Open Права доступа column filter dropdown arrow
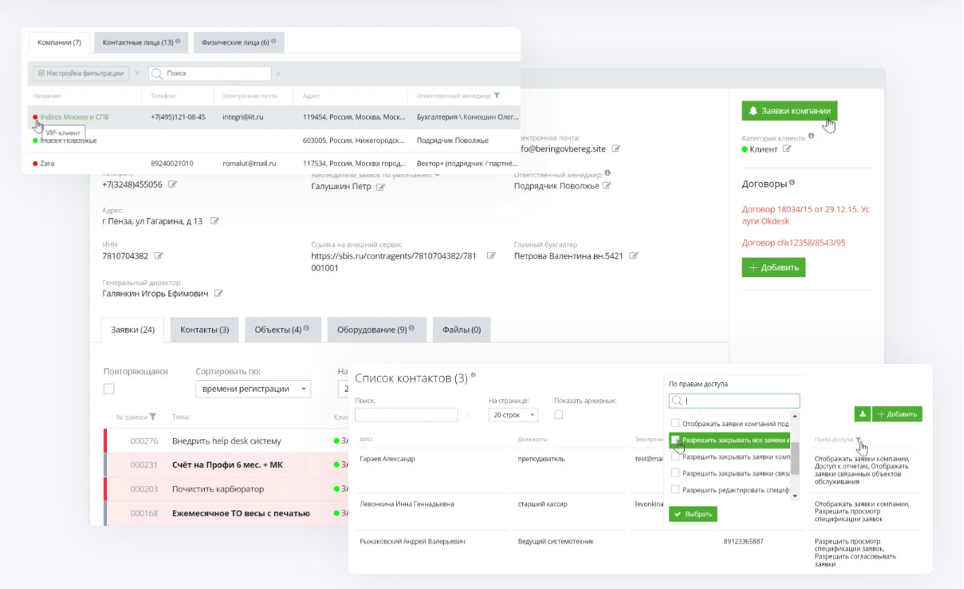964x589 pixels. [858, 440]
